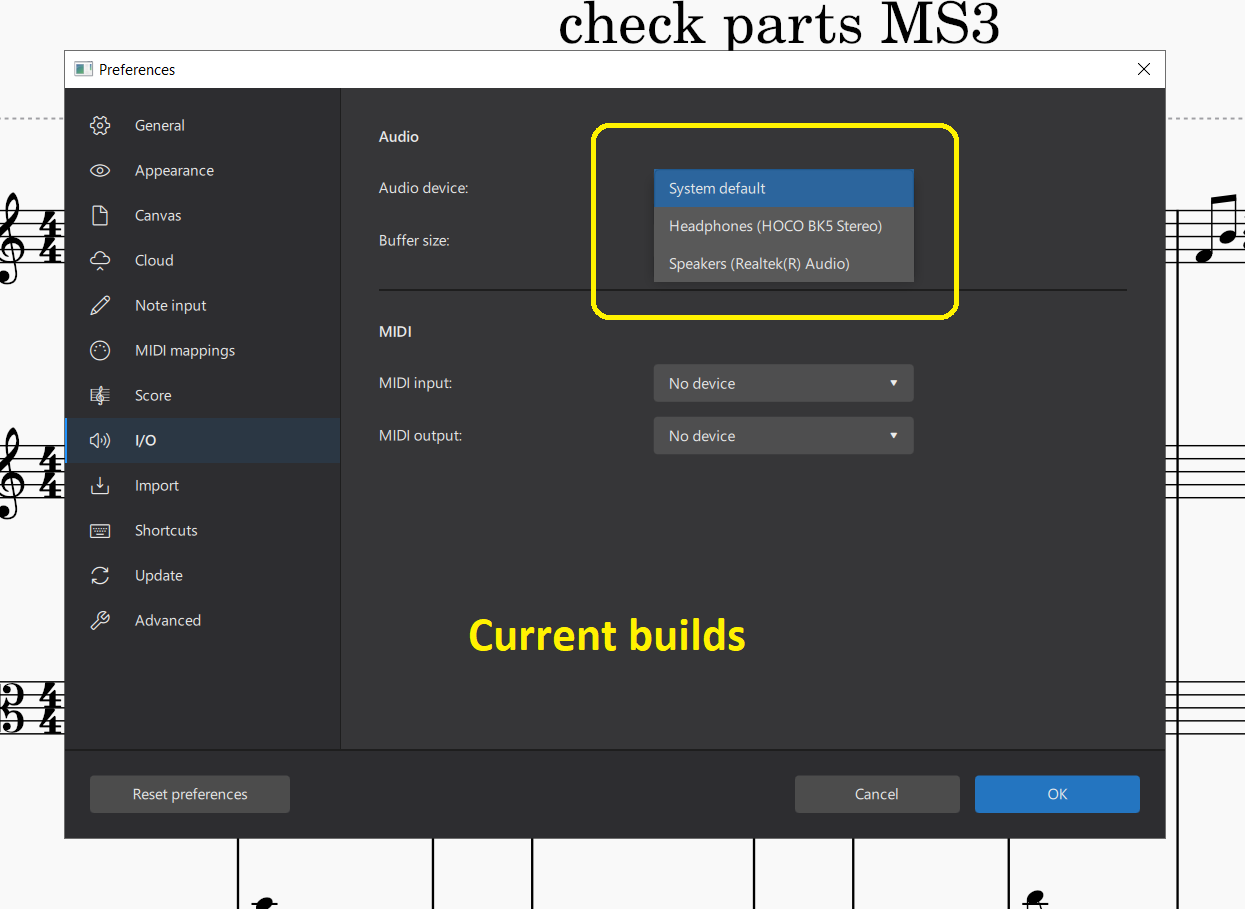This screenshot has width=1245, height=909.
Task: Click the Audio section heading
Action: click(398, 136)
